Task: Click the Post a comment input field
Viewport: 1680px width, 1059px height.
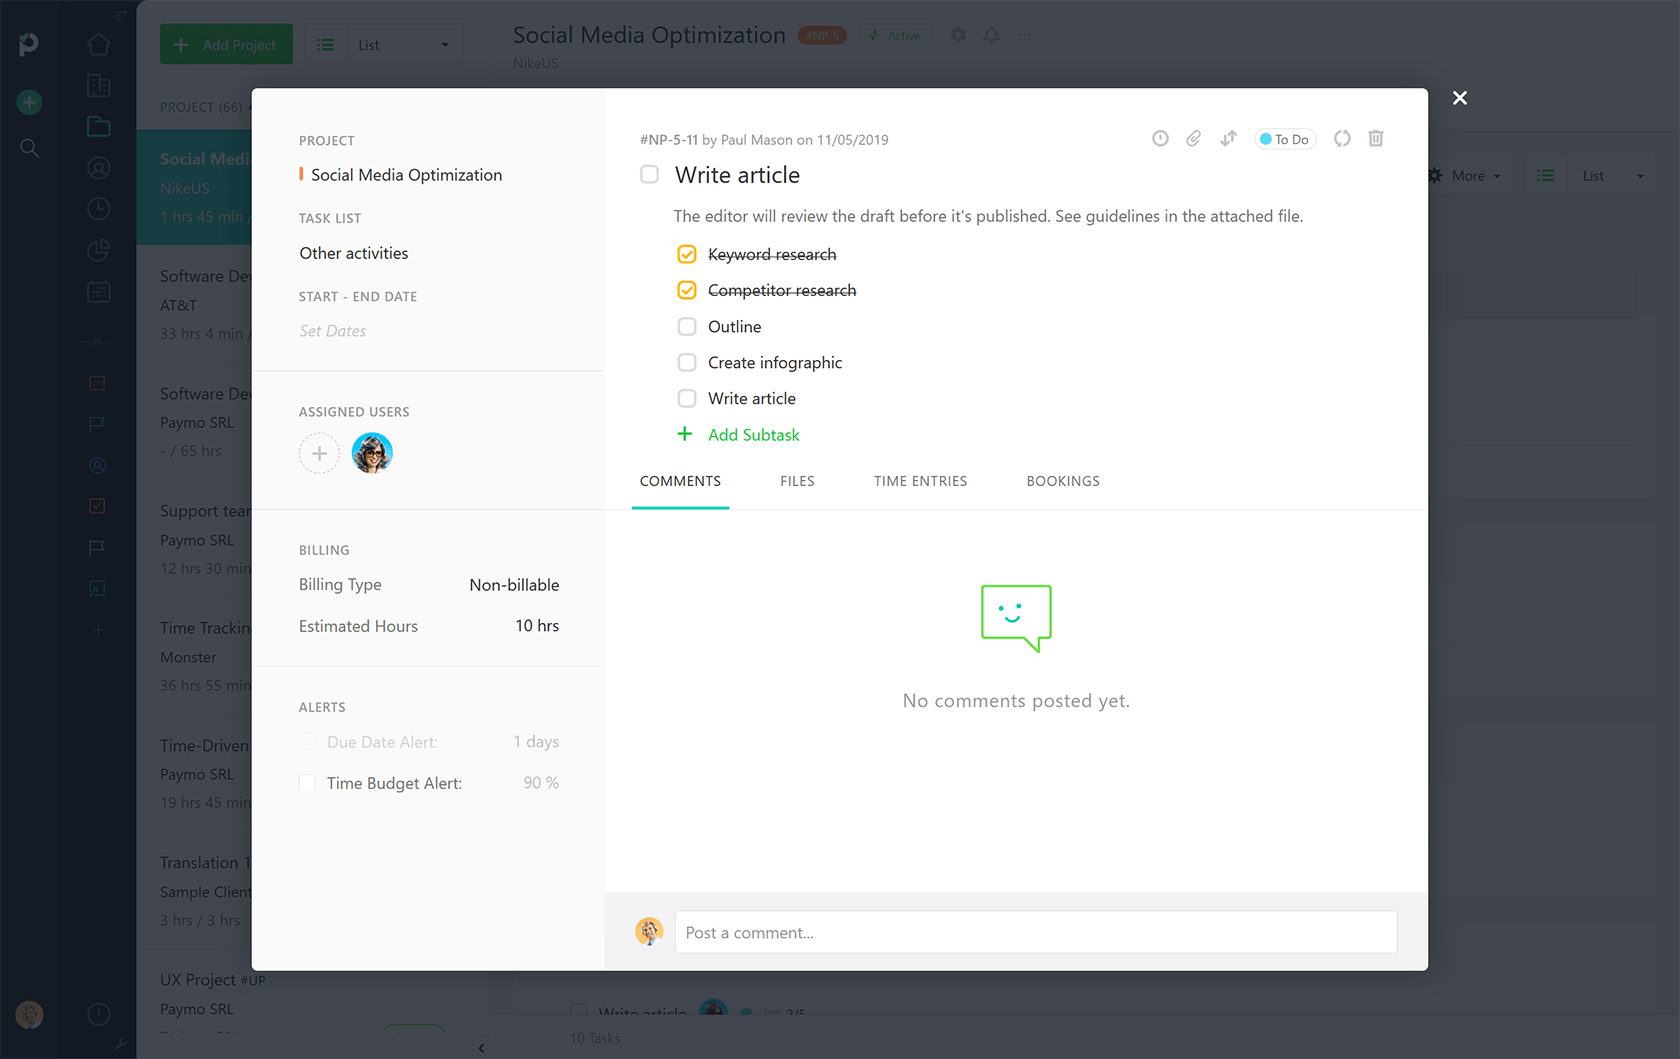Action: [x=1036, y=932]
